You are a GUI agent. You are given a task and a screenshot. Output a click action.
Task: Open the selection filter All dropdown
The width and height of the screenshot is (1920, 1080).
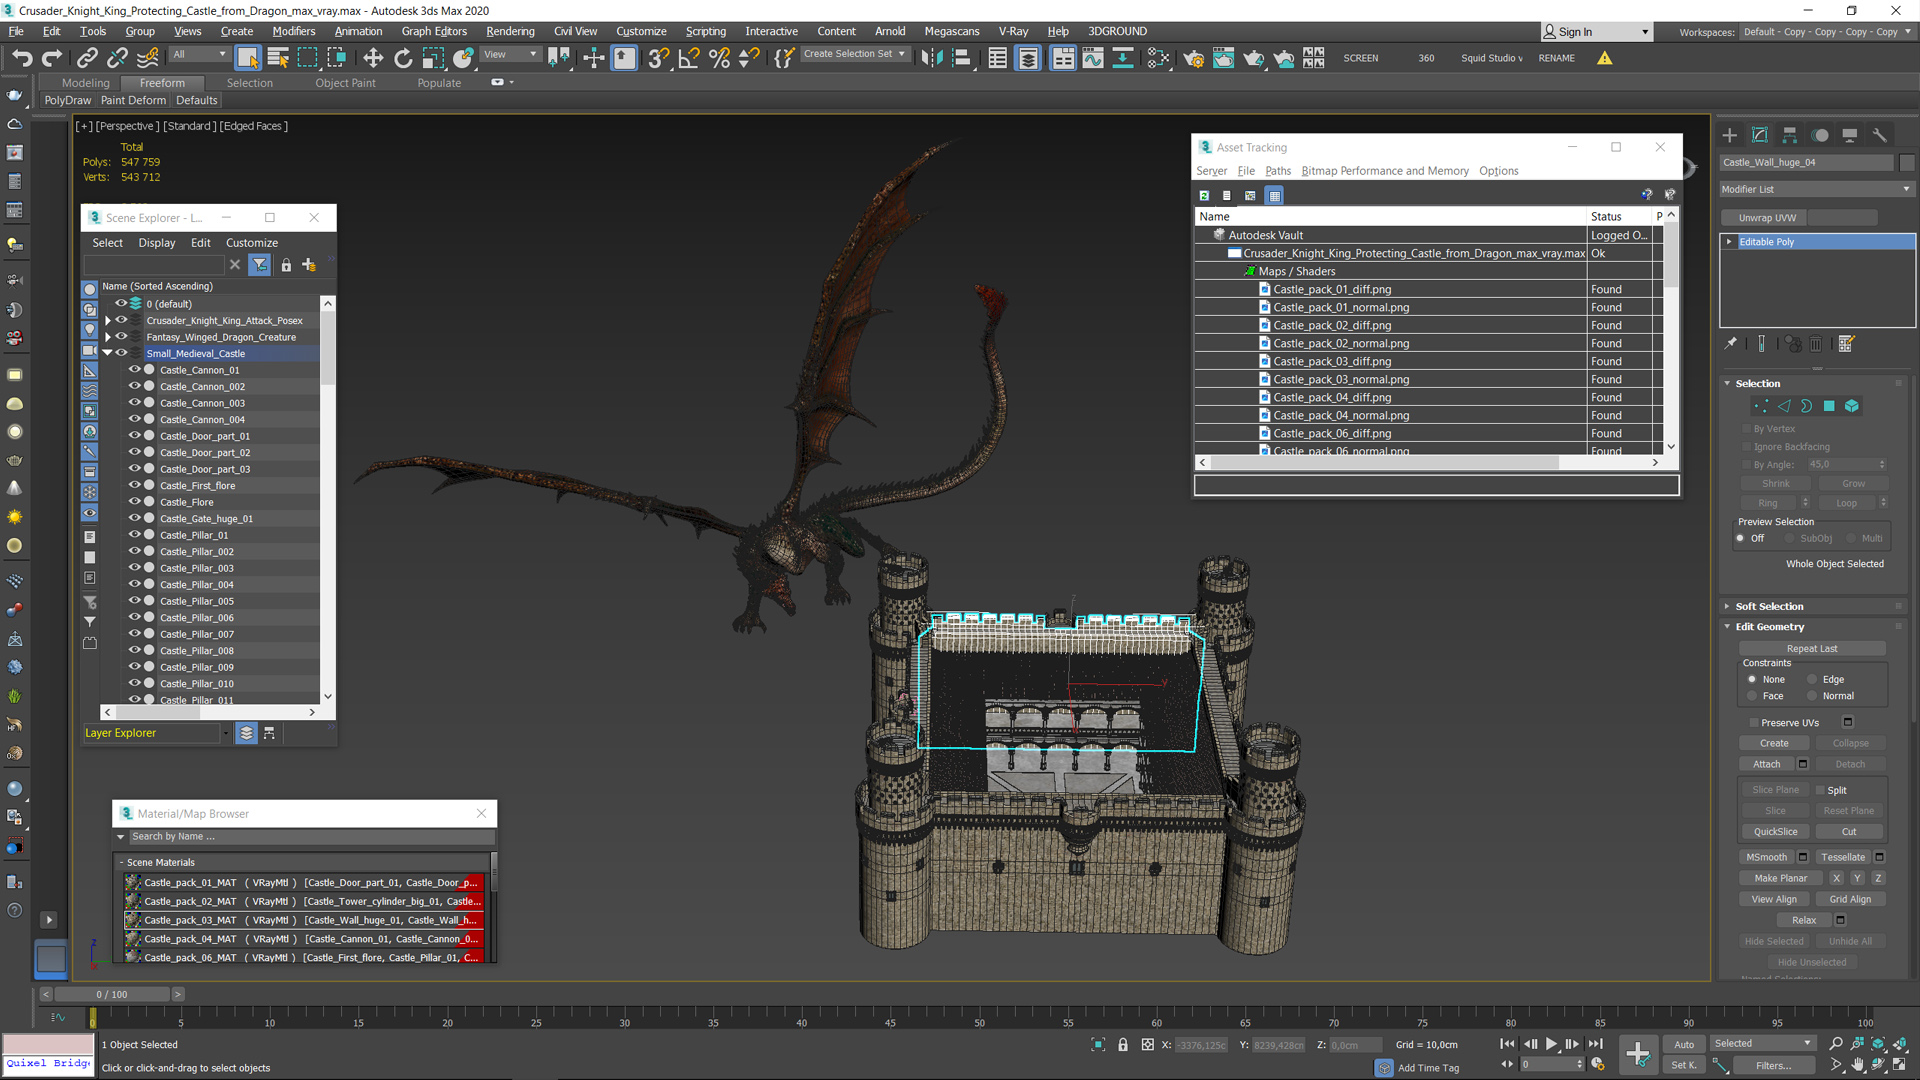tap(199, 54)
